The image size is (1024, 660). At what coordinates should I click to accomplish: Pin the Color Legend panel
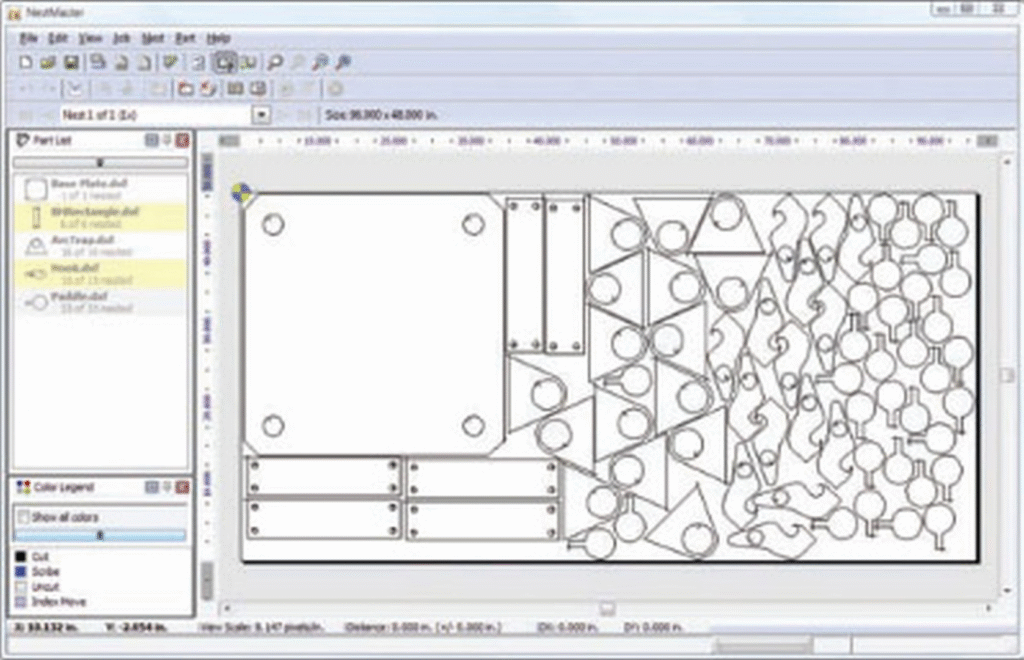[168, 487]
